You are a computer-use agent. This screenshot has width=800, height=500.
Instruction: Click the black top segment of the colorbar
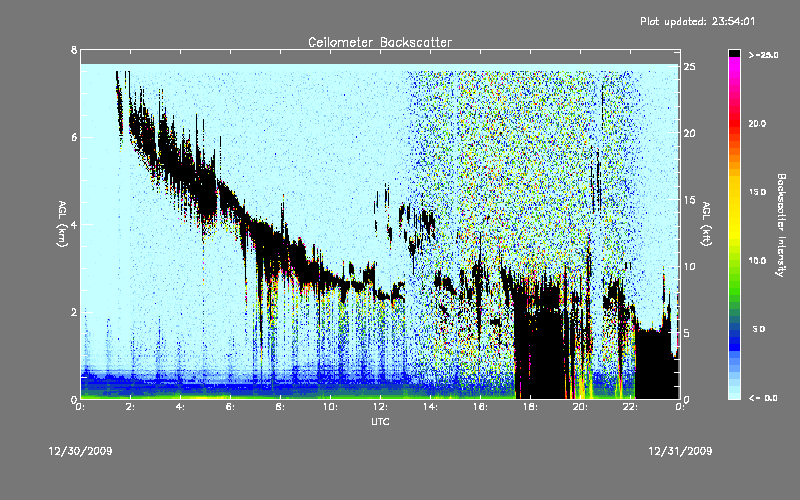pyautogui.click(x=734, y=53)
